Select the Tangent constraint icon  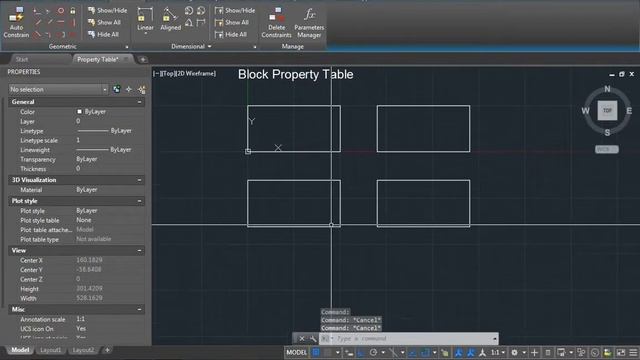(37, 35)
